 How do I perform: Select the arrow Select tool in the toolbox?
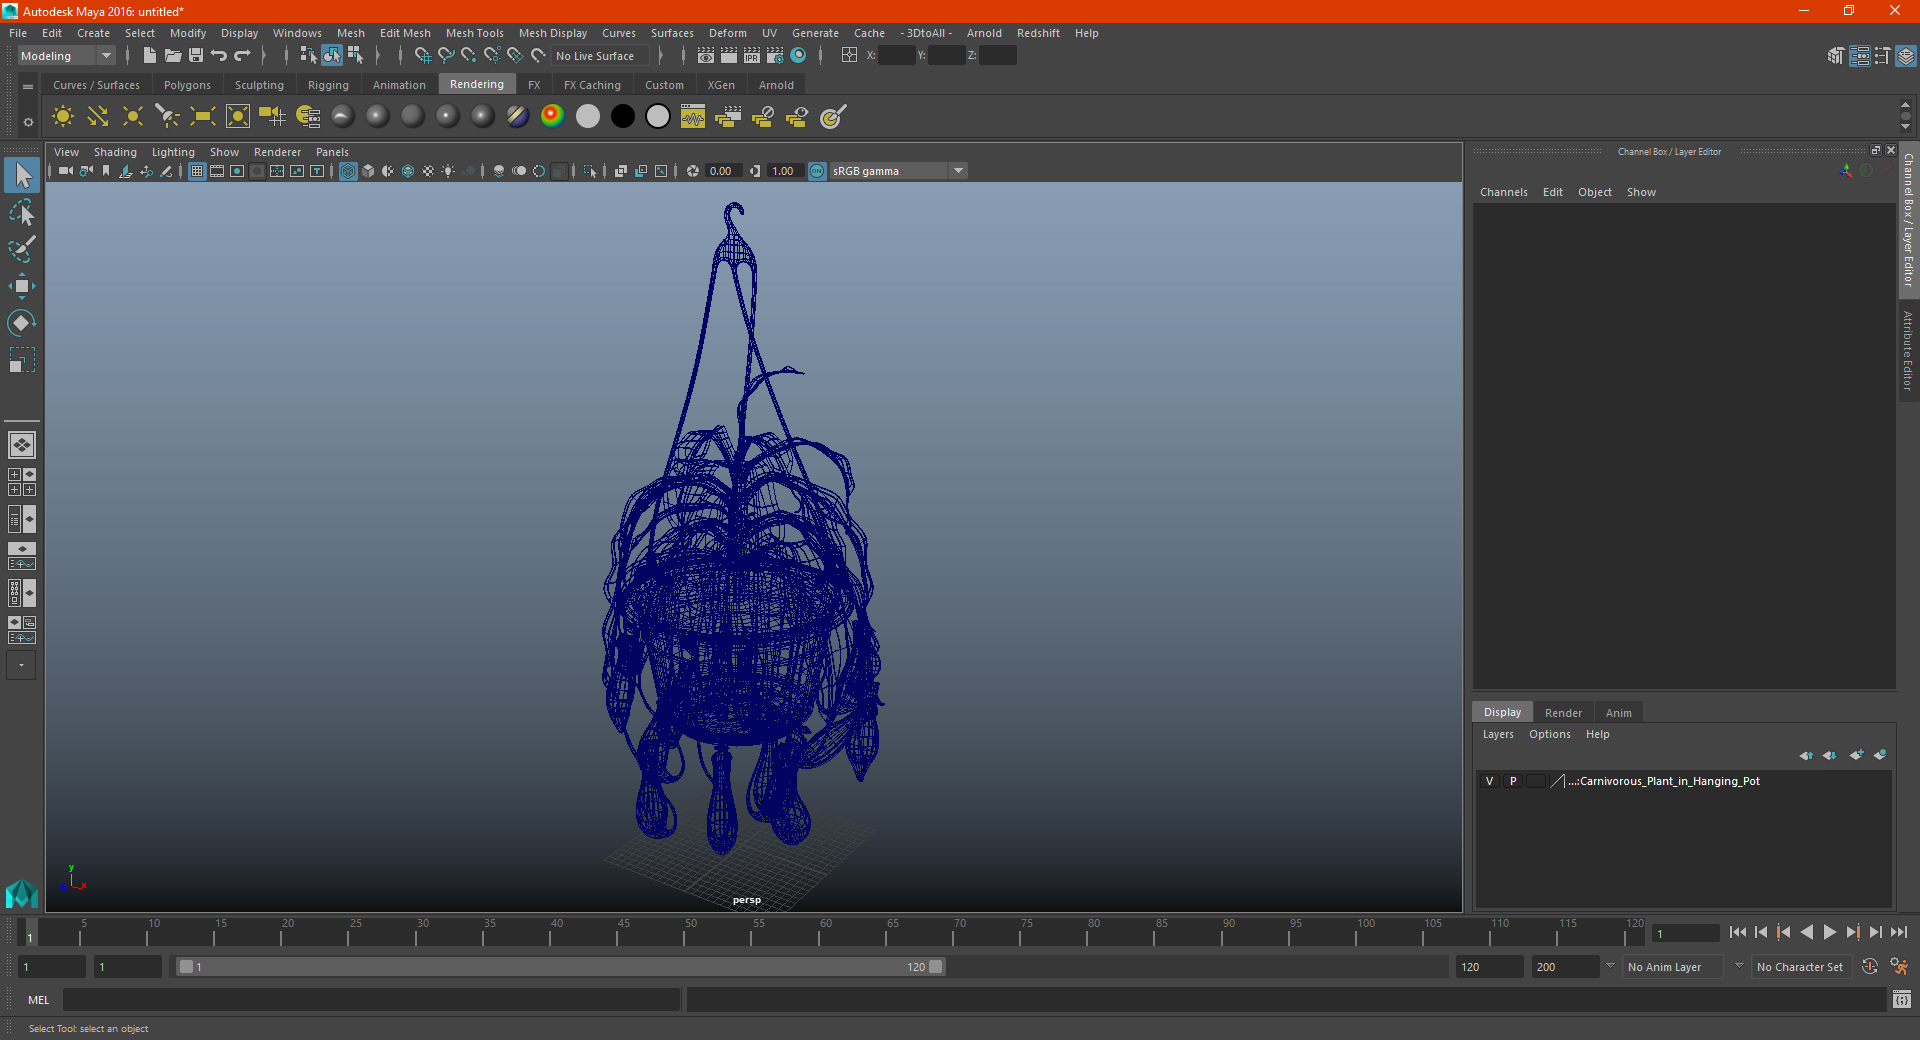pos(22,176)
